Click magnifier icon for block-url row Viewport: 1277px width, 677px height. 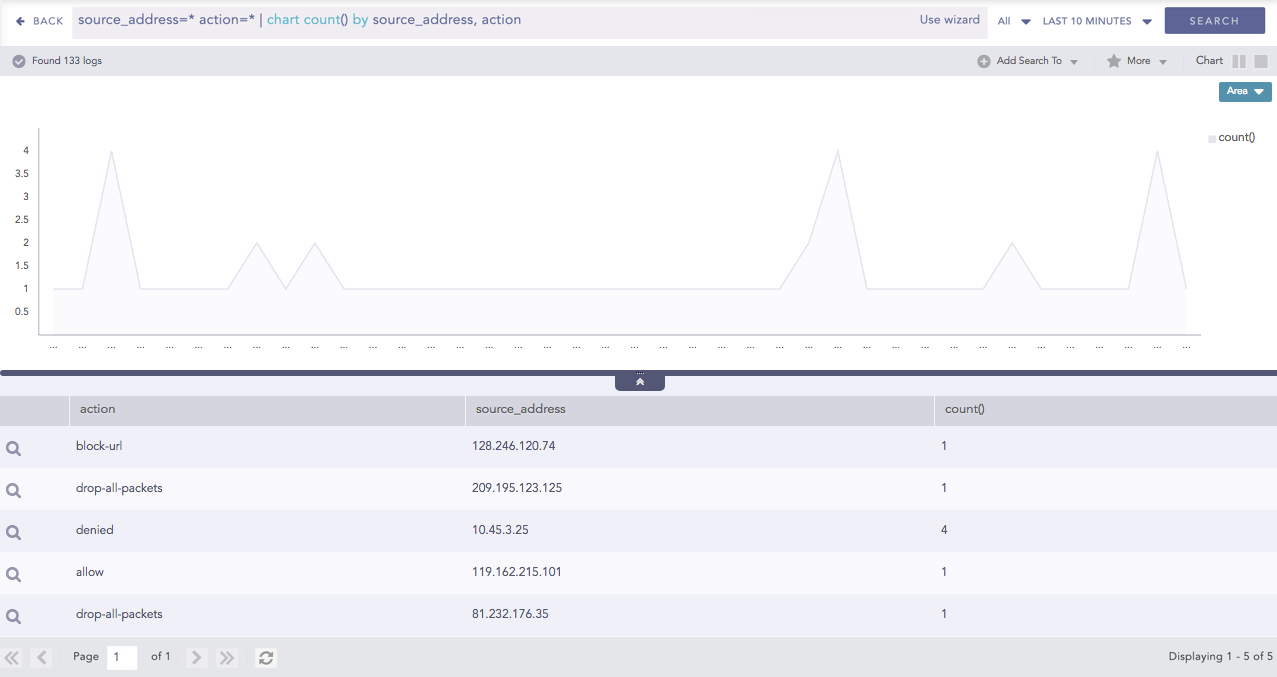(x=14, y=449)
